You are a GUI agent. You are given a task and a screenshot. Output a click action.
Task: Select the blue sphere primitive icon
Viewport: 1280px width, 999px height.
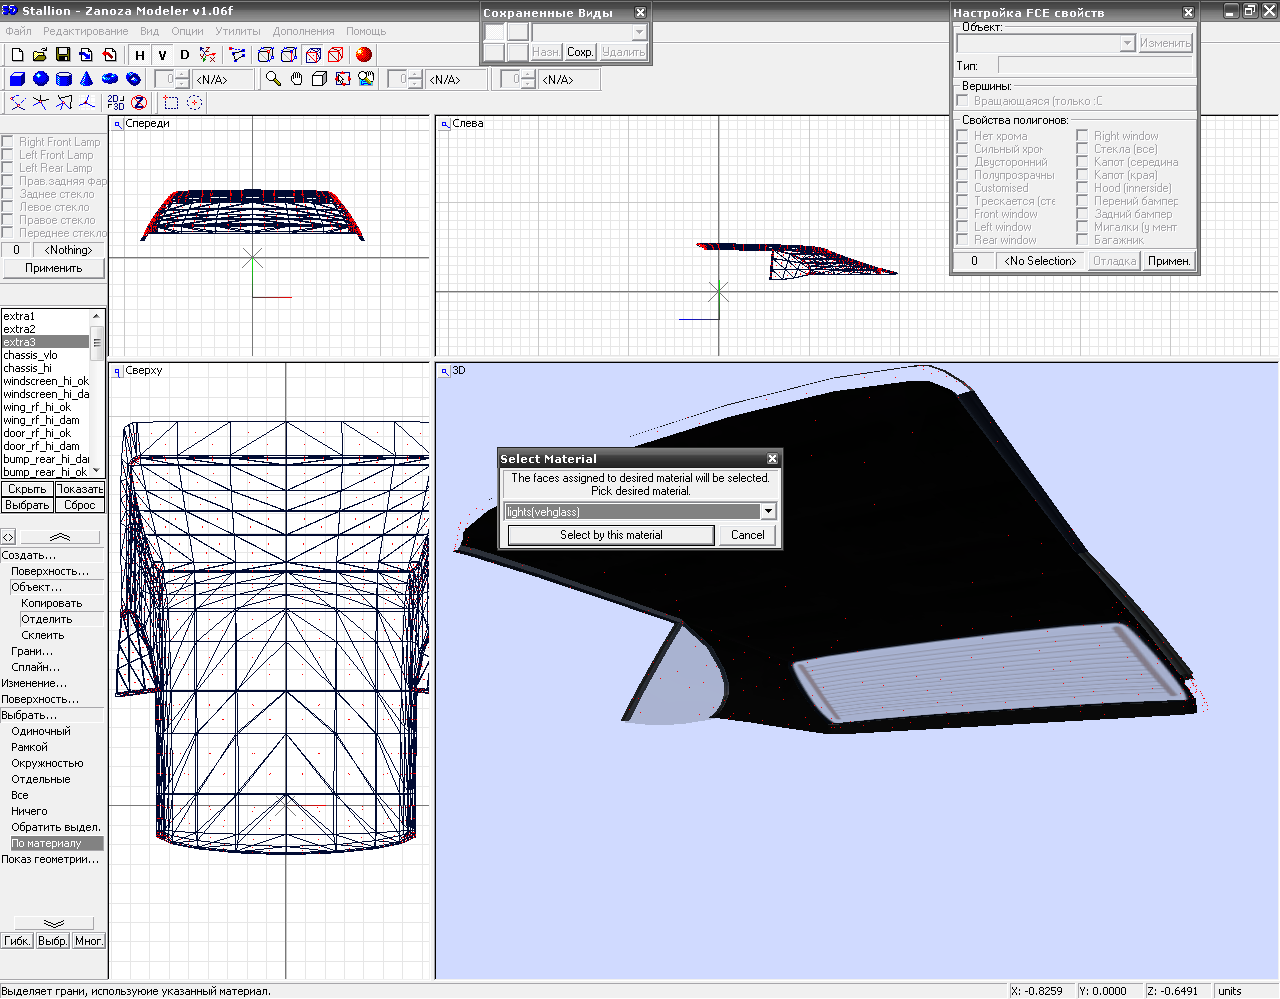(x=41, y=79)
